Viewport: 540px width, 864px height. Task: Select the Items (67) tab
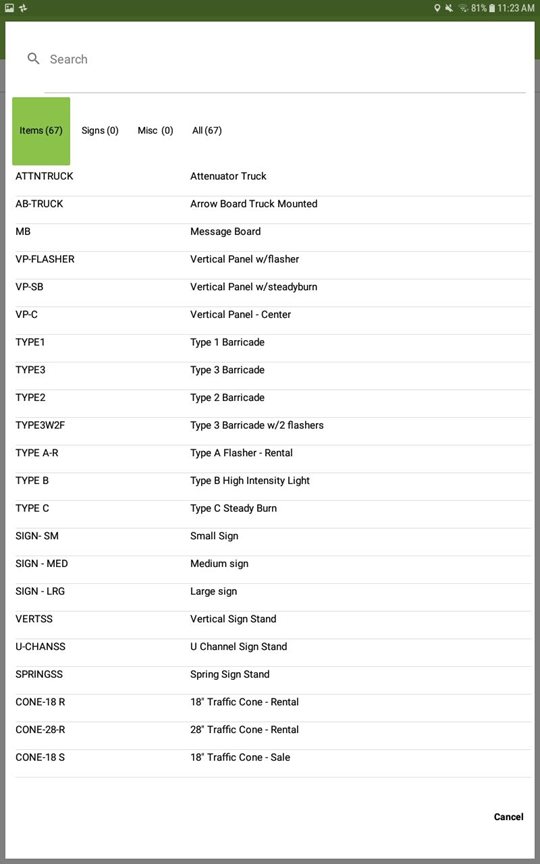coord(41,131)
